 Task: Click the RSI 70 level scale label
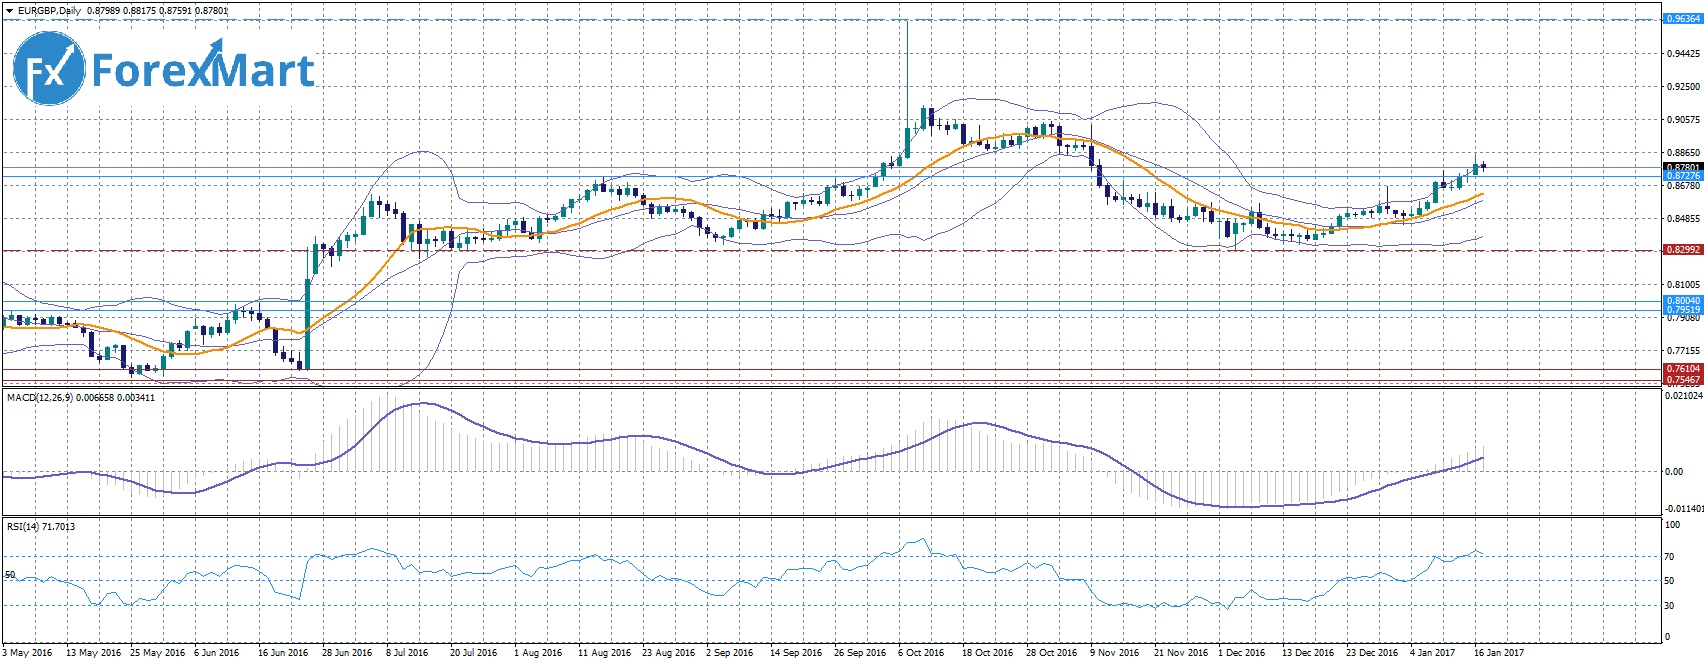tap(1669, 556)
